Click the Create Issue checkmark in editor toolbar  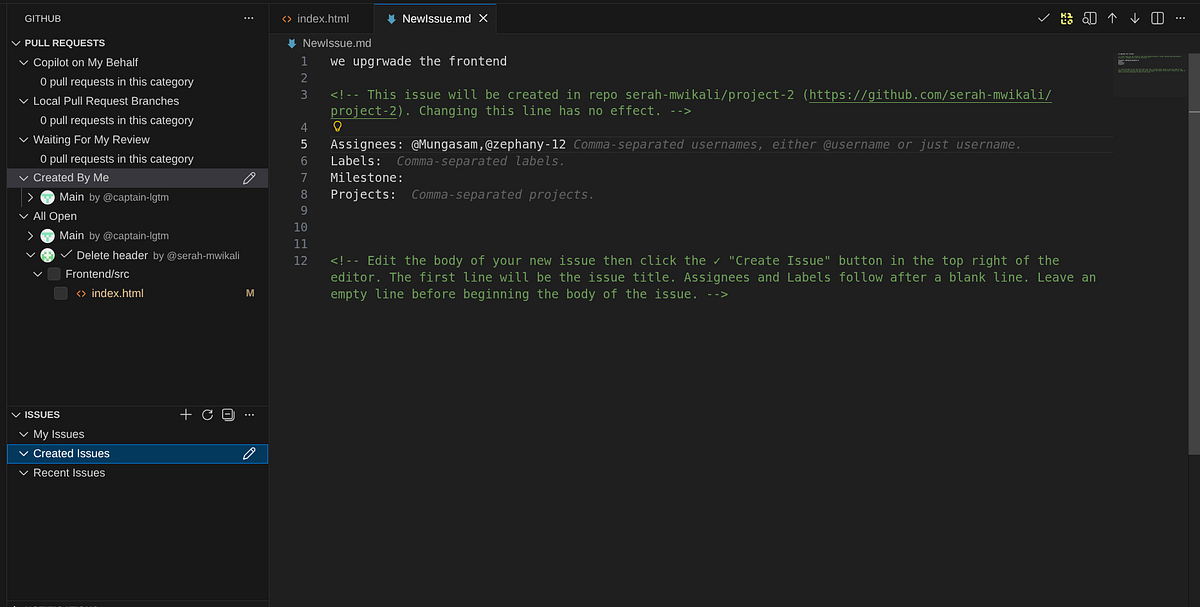(1043, 18)
